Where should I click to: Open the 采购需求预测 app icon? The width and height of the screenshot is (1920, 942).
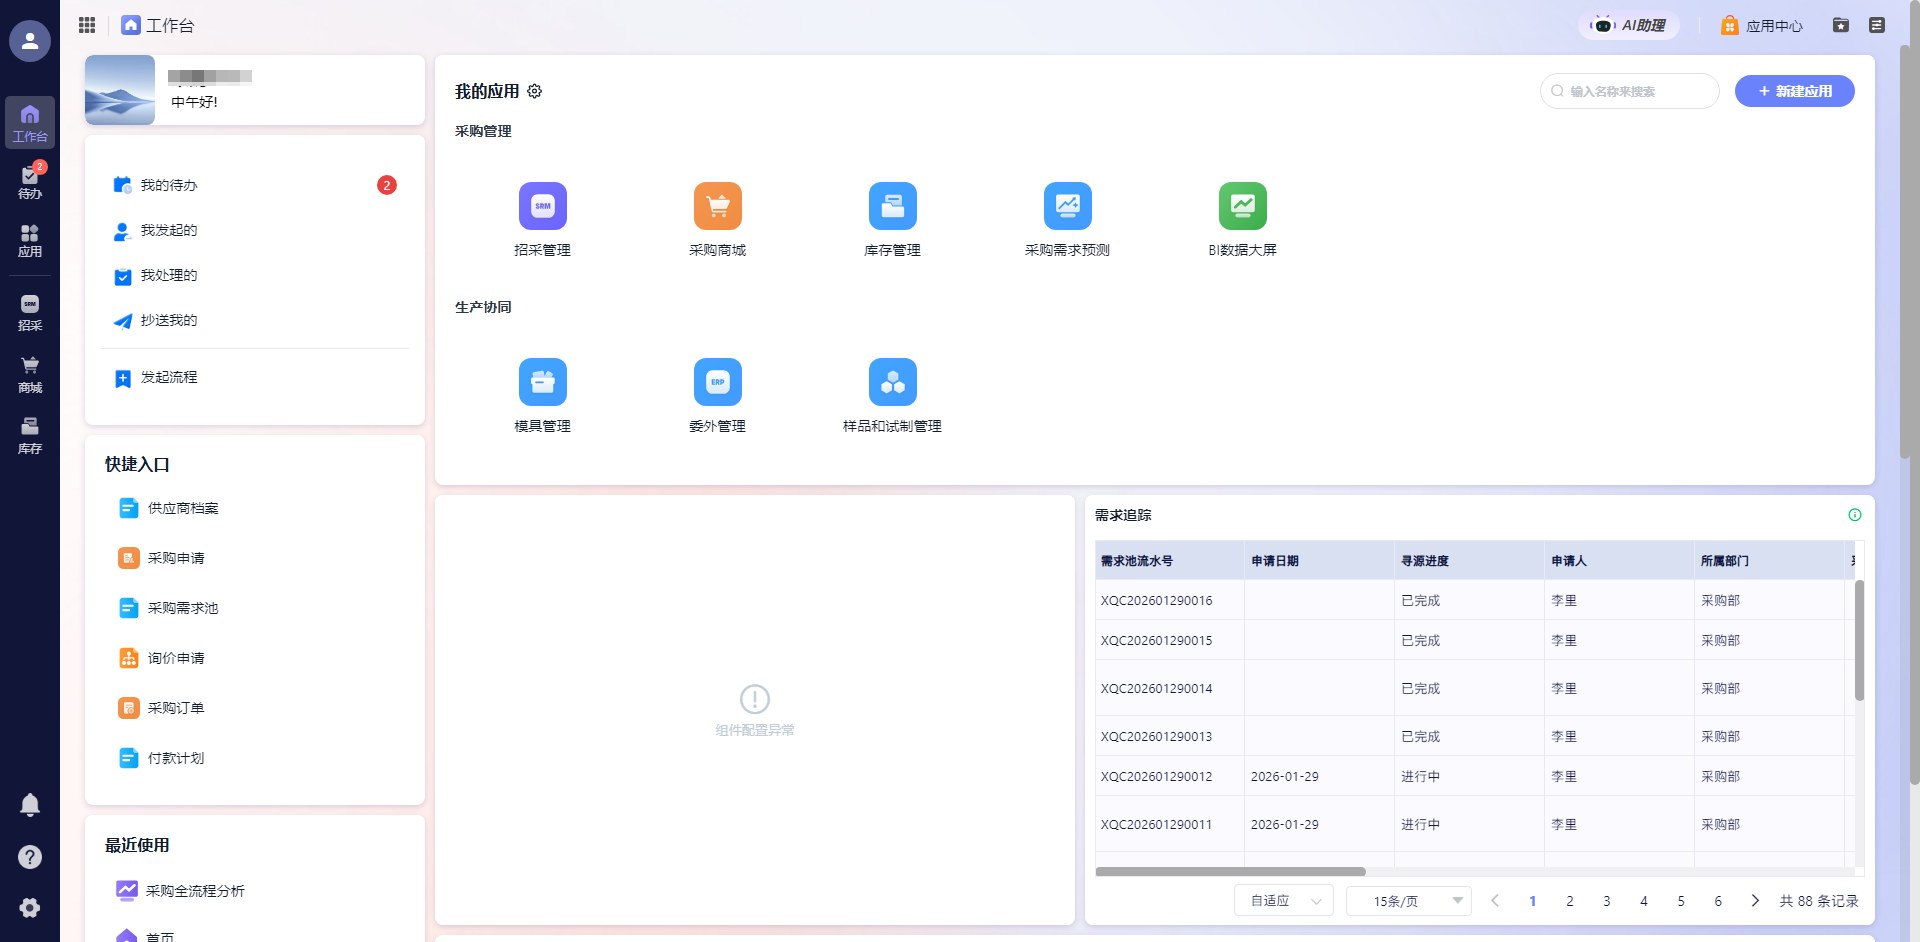pos(1067,206)
